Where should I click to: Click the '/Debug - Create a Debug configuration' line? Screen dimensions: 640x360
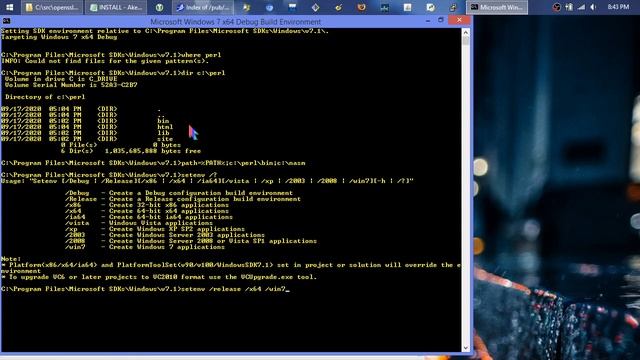pyautogui.click(x=179, y=193)
